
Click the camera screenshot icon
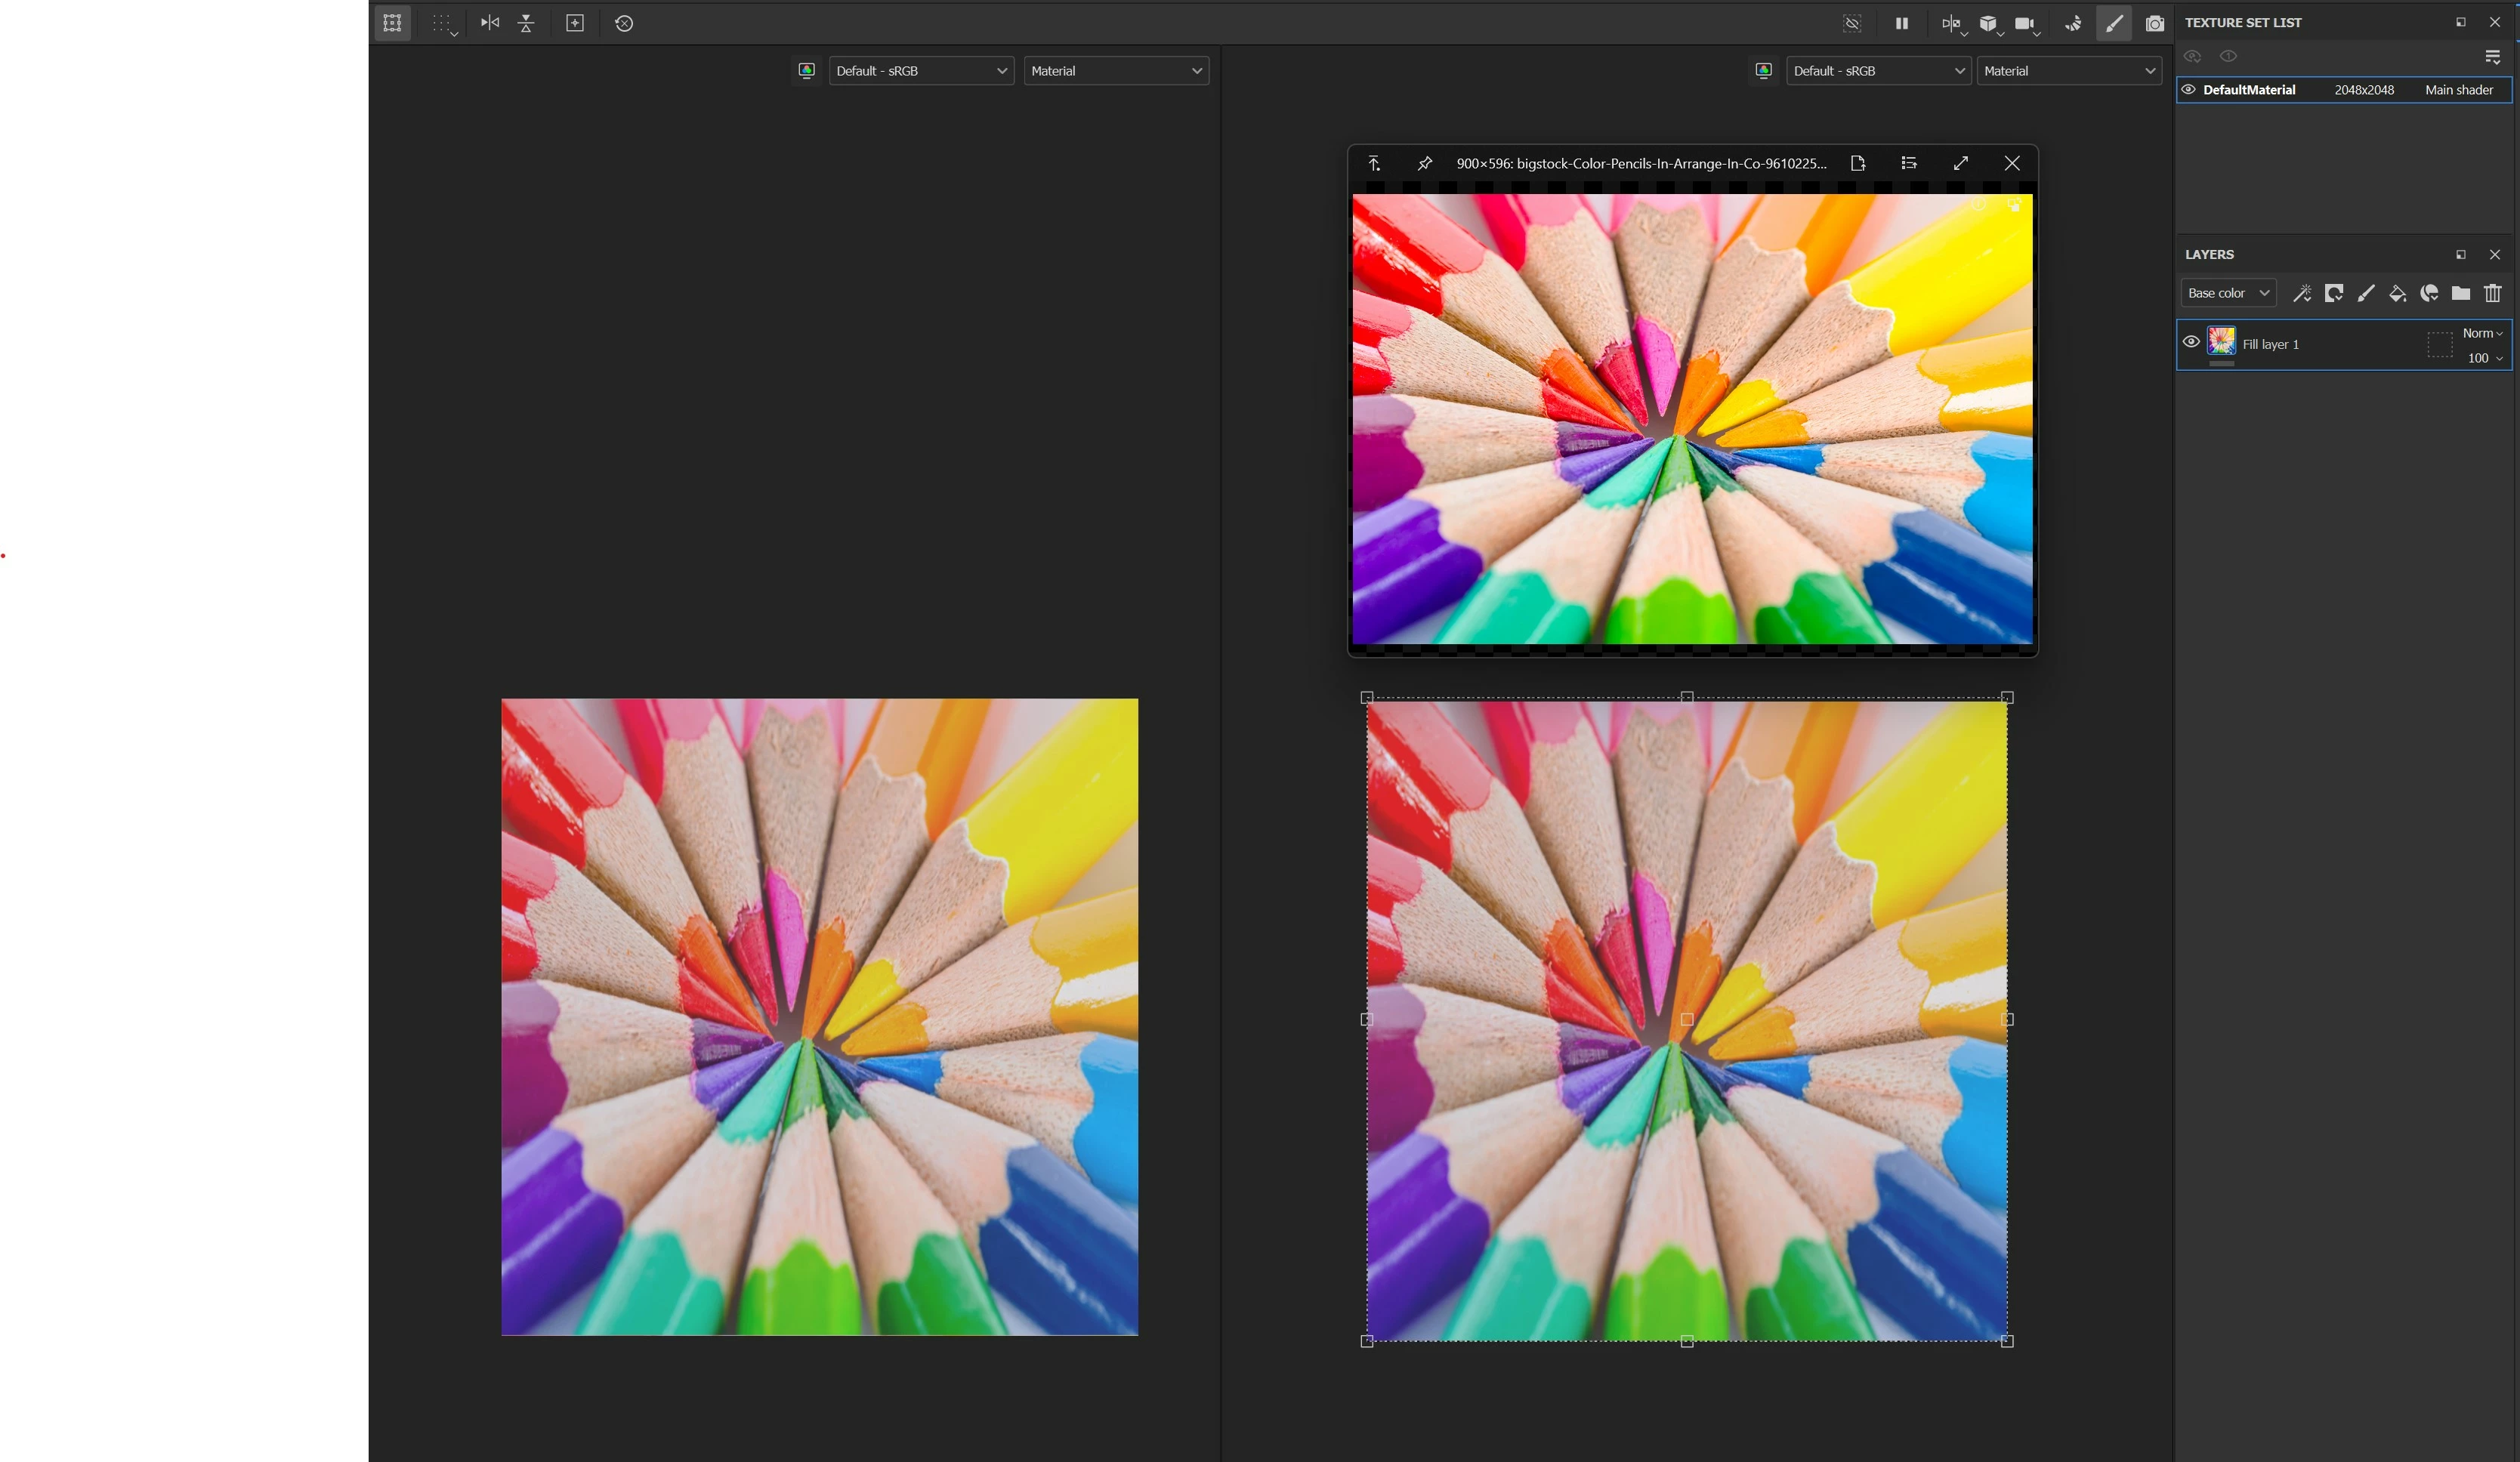pos(2154,23)
